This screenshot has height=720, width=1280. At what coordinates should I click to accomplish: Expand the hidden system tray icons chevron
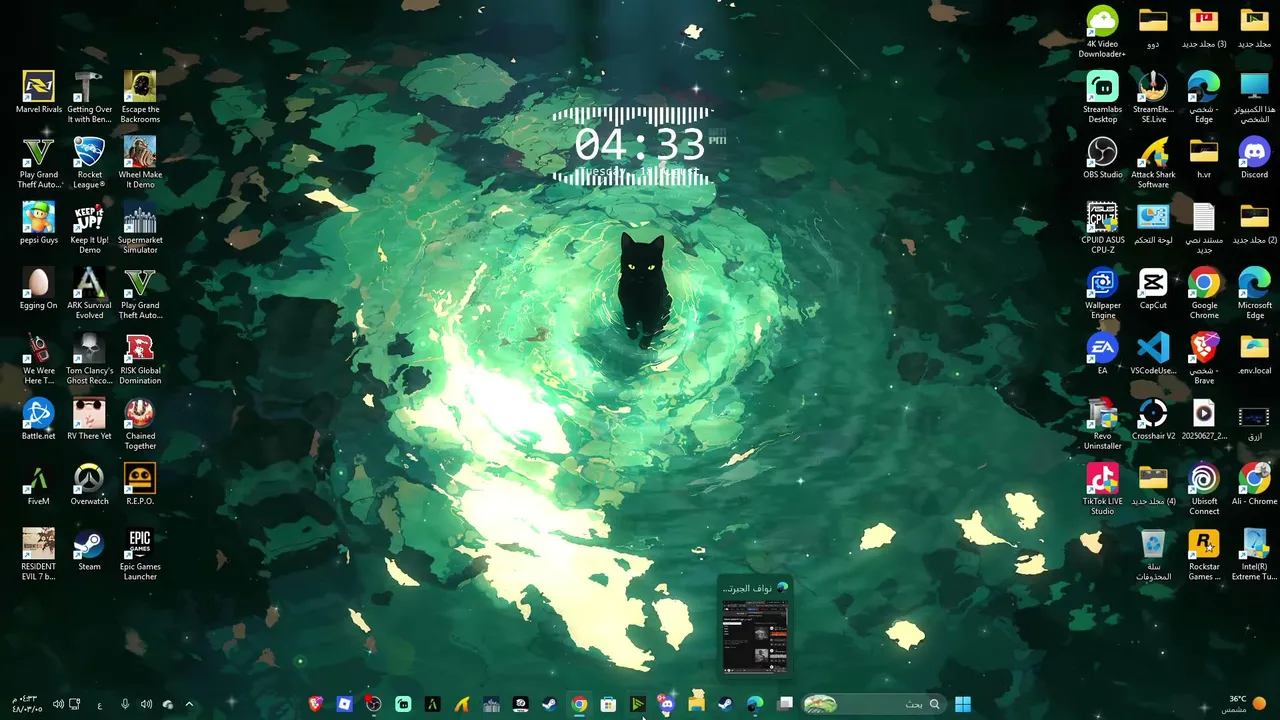pos(189,704)
